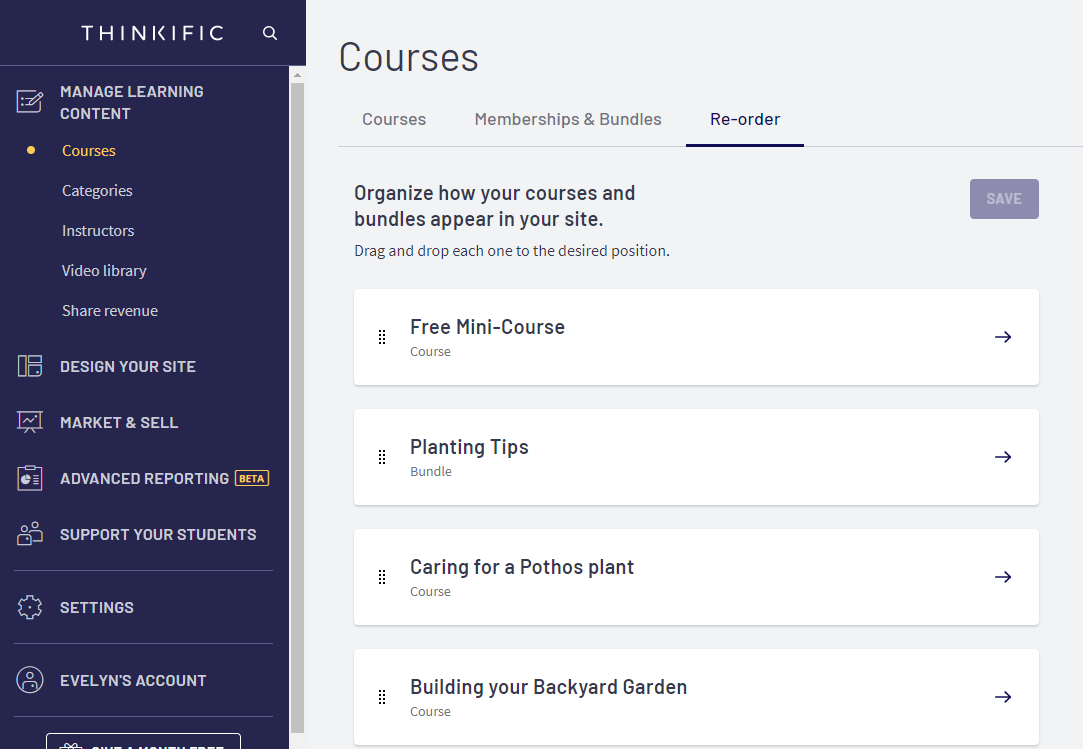Select the Re-order tab

(745, 120)
